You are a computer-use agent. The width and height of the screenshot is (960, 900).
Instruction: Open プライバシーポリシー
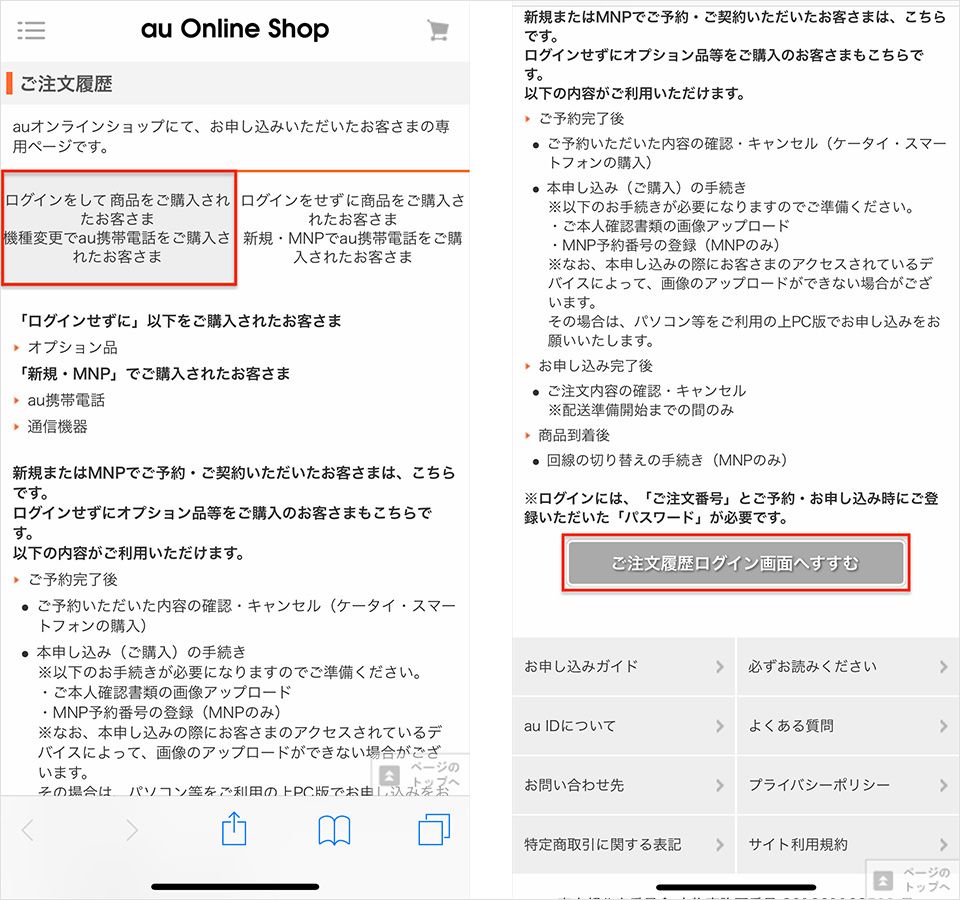[848, 785]
